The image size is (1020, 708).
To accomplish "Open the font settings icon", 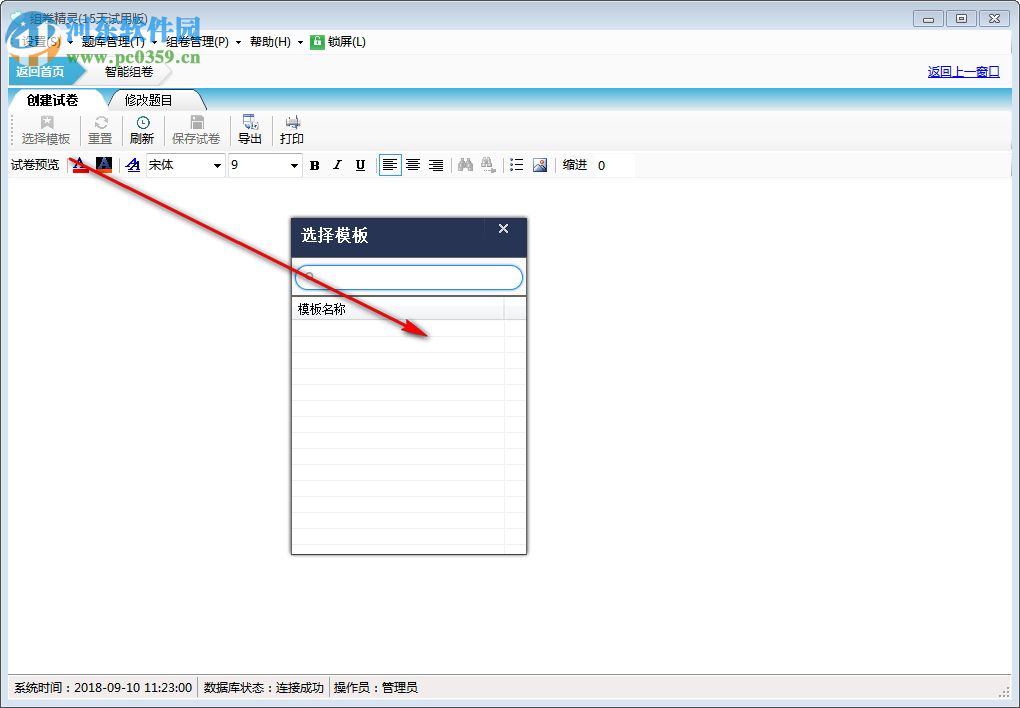I will click(x=133, y=165).
